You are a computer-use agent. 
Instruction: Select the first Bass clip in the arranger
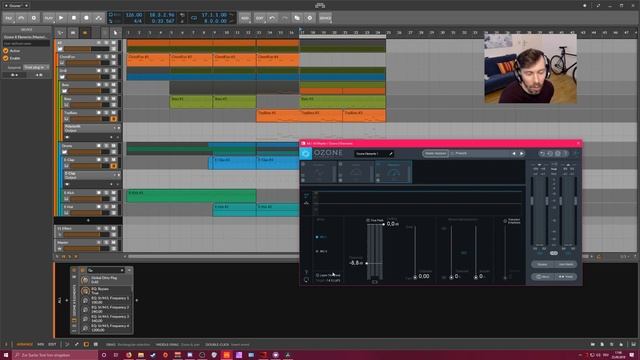[x=191, y=102]
